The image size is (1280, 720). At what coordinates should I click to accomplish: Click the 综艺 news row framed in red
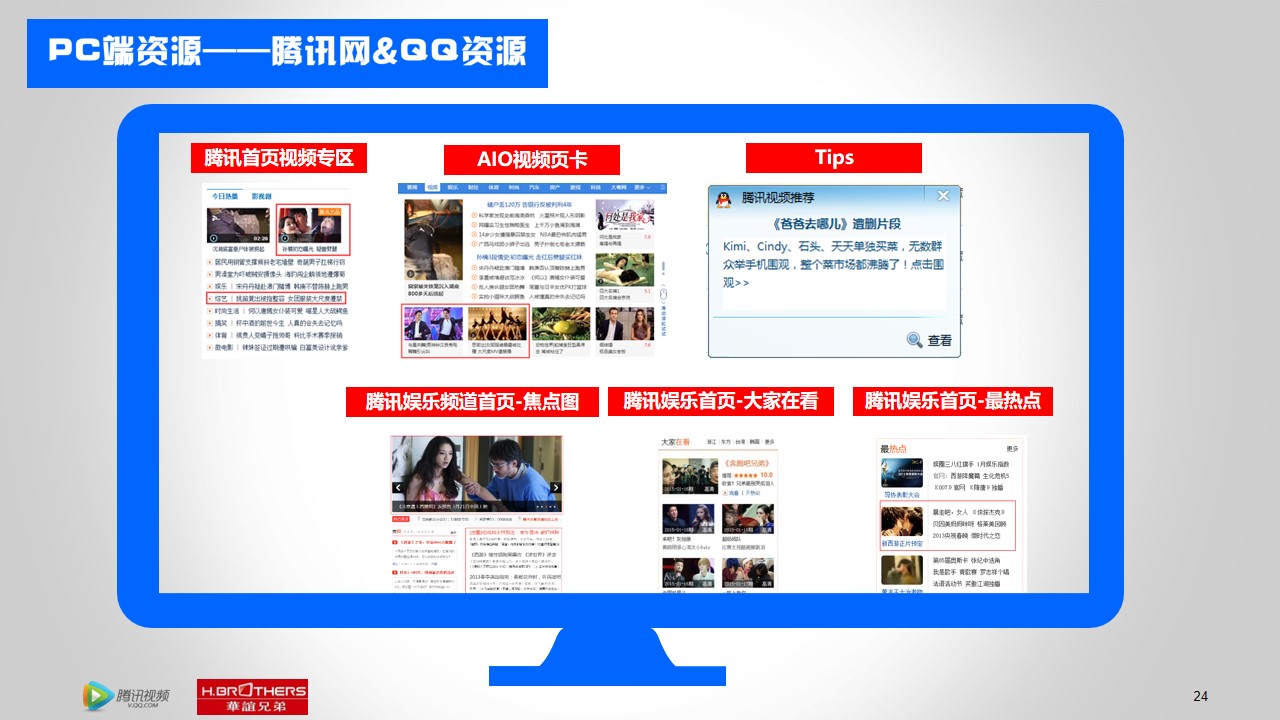[x=276, y=298]
